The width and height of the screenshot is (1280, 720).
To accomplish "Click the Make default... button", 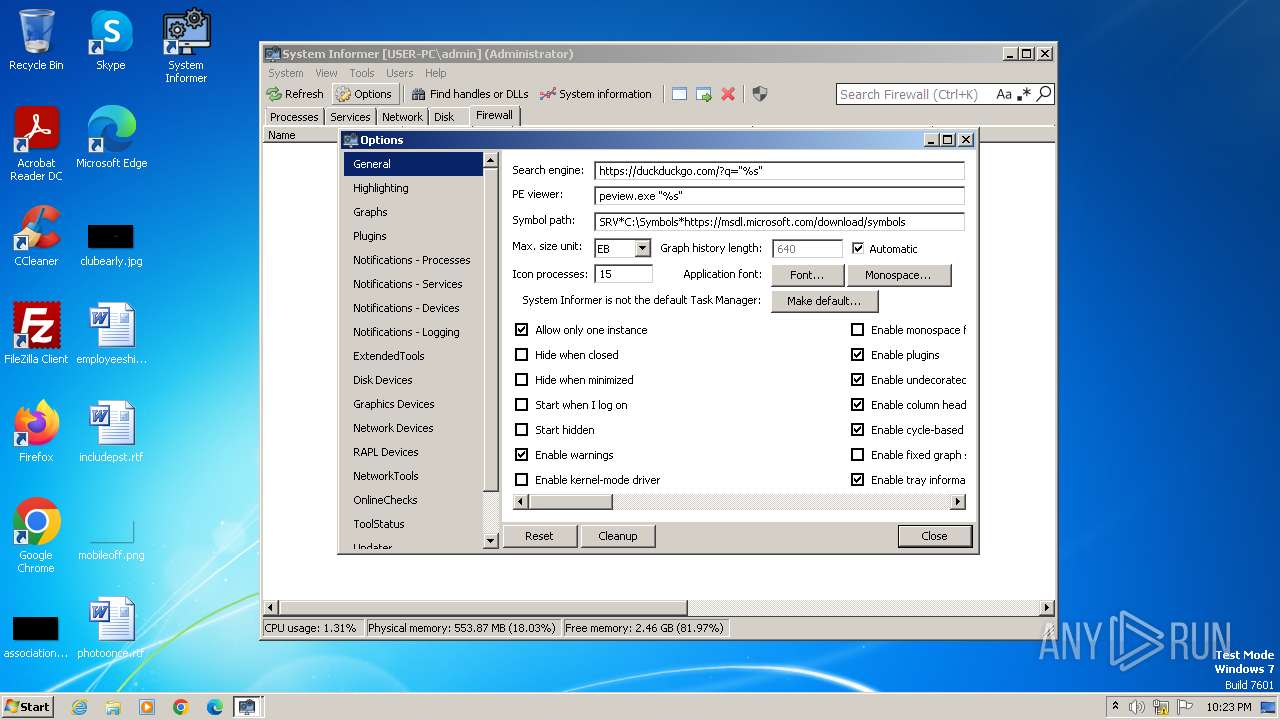I will [823, 301].
